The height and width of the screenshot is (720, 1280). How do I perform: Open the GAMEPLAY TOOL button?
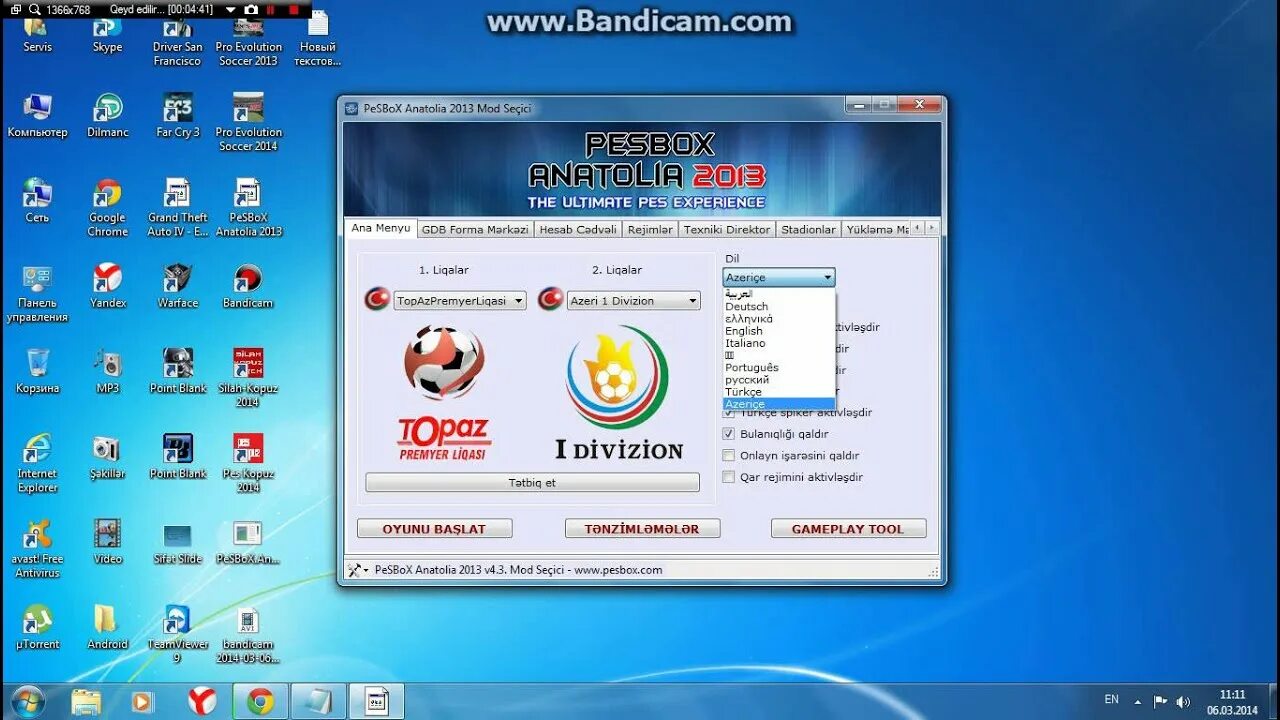[848, 529]
